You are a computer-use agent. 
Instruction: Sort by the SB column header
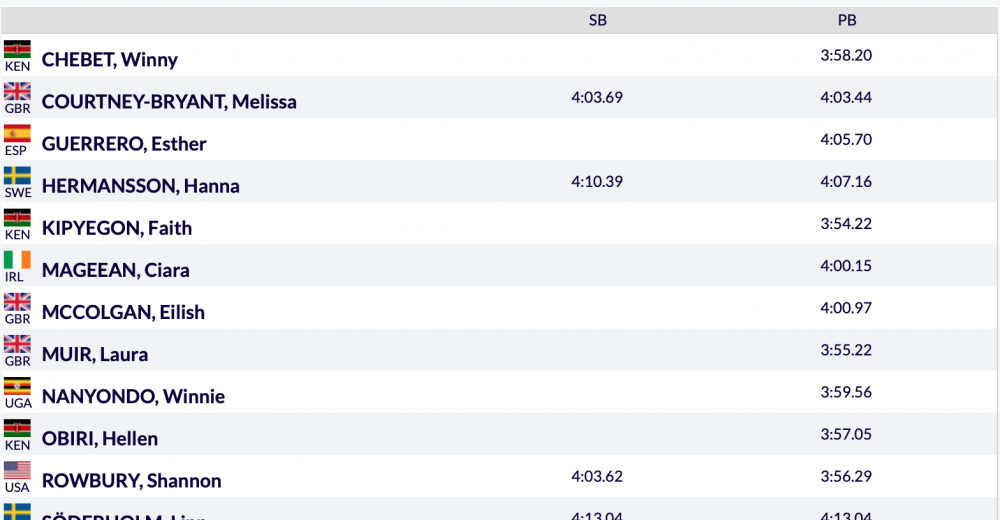point(598,20)
